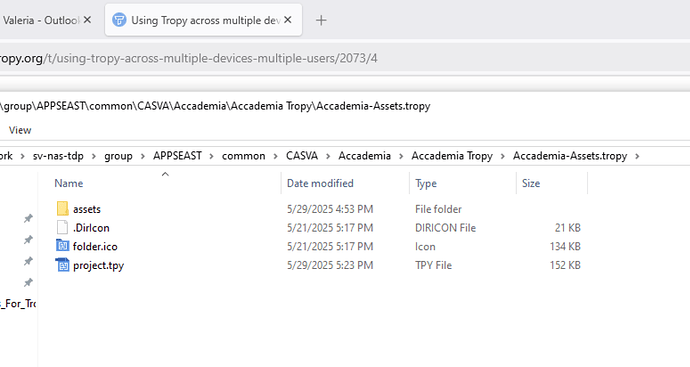Click the 152 KB size cell
The width and height of the screenshot is (690, 367).
565,265
